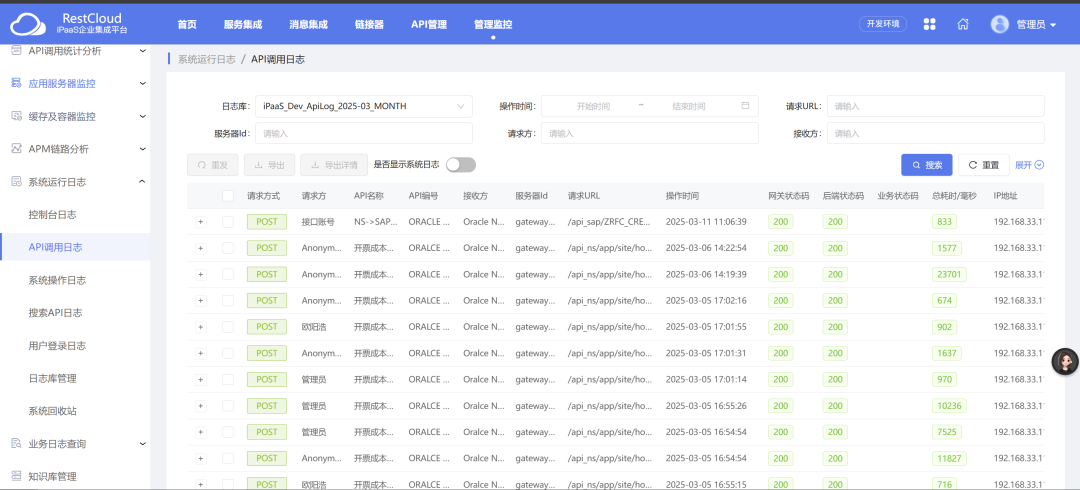
Task: Check row 2025-03-05 17:01:55 checkbox
Action: [x=228, y=327]
